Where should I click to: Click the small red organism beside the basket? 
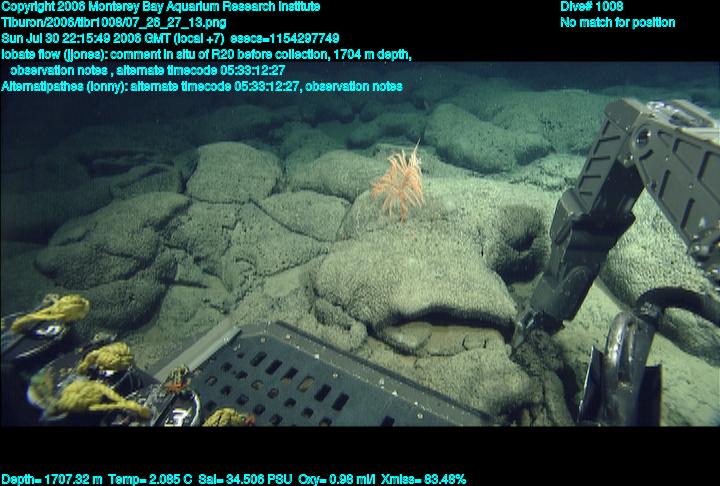tap(178, 380)
